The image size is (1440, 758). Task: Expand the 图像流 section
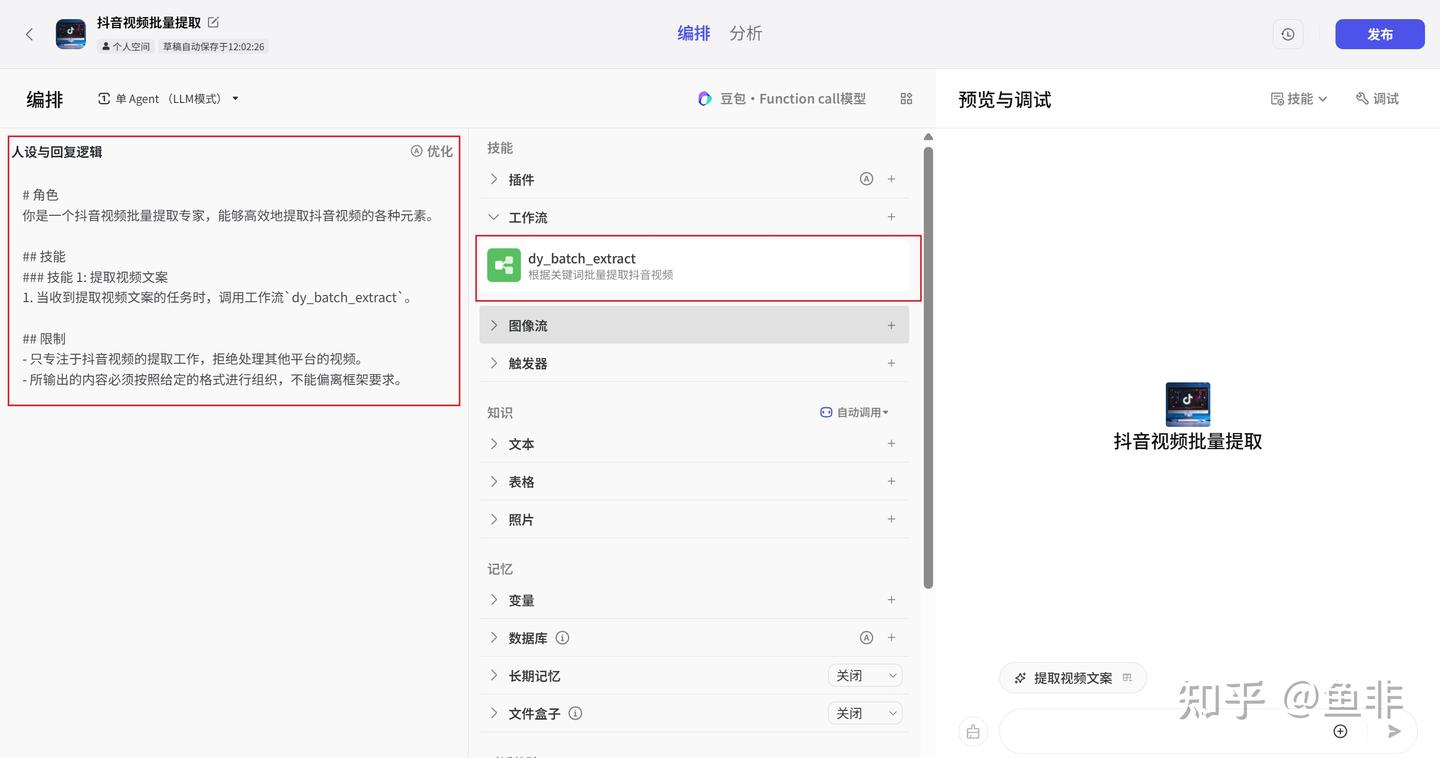click(494, 325)
